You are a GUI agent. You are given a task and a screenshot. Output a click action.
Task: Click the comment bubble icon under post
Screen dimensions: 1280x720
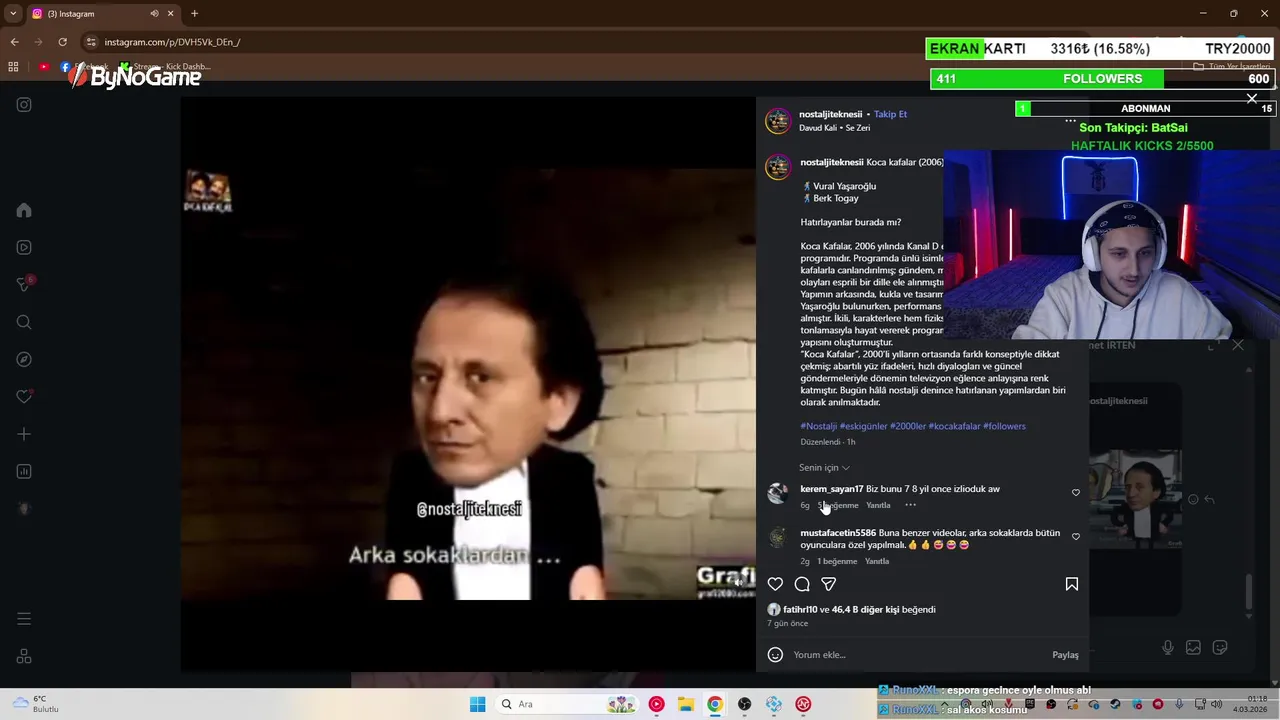pyautogui.click(x=802, y=584)
